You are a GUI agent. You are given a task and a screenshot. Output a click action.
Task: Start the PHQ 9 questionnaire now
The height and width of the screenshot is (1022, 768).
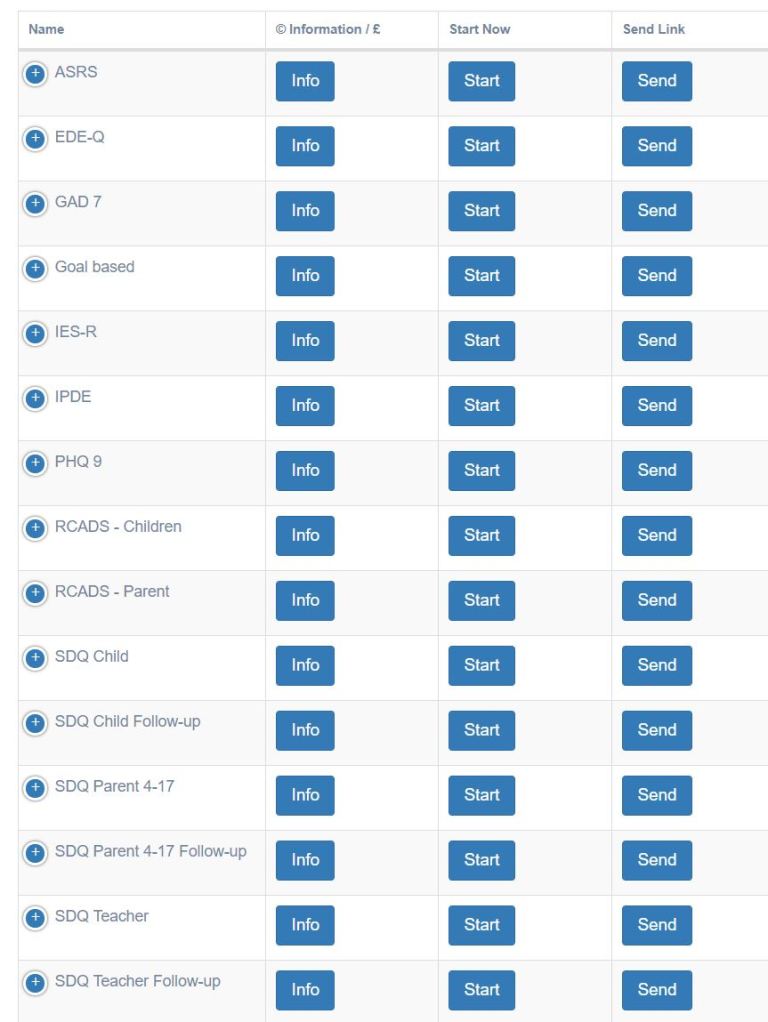tap(481, 471)
